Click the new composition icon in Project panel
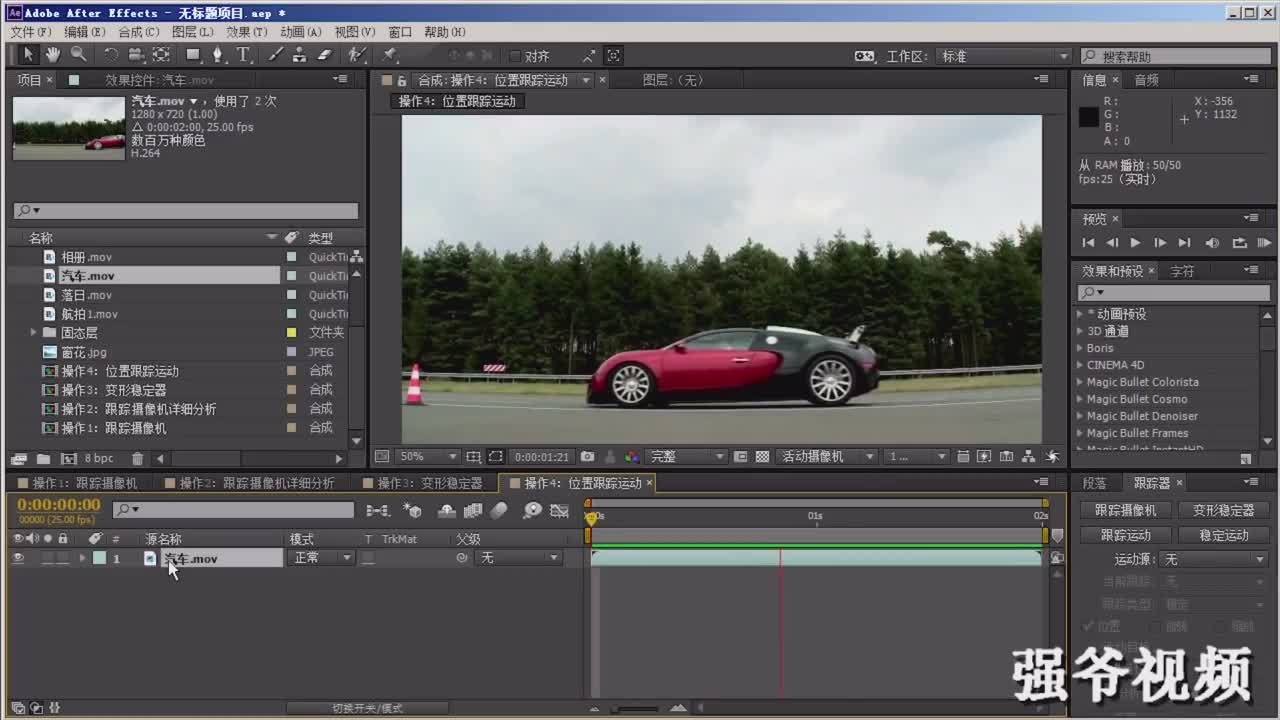This screenshot has height=720, width=1280. 68,459
